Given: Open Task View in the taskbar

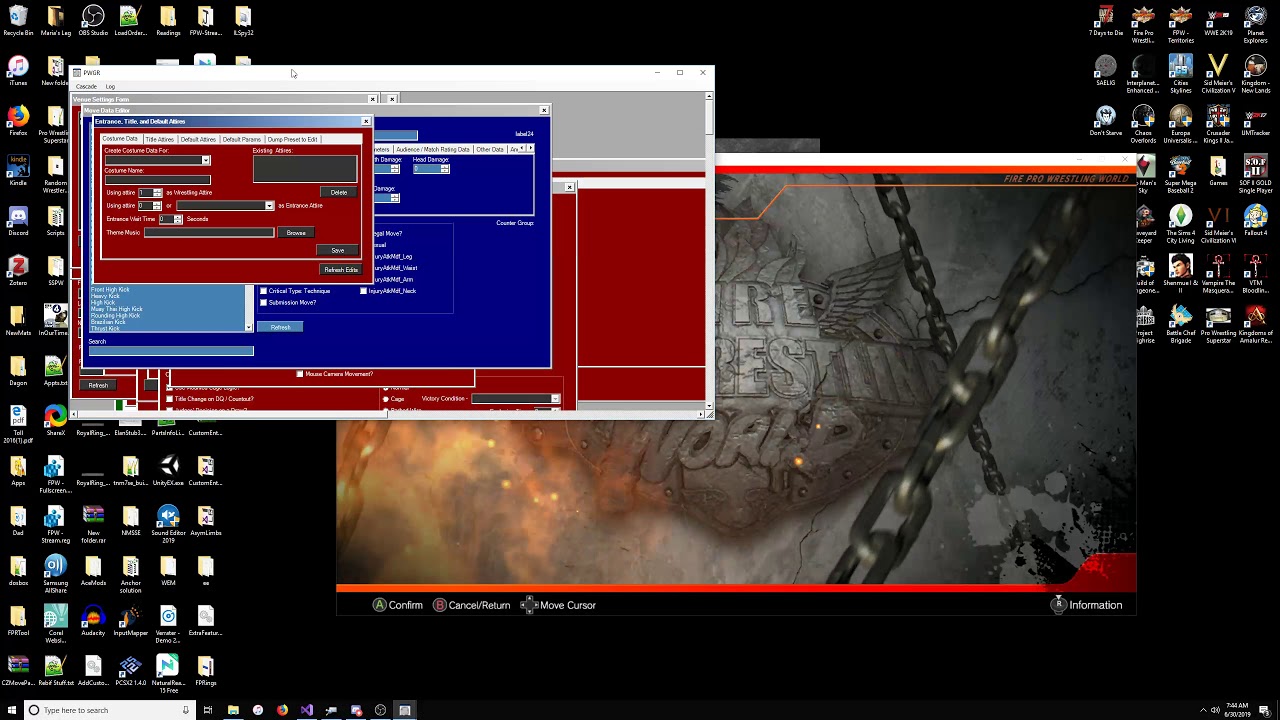Looking at the screenshot, I should pyautogui.click(x=207, y=710).
